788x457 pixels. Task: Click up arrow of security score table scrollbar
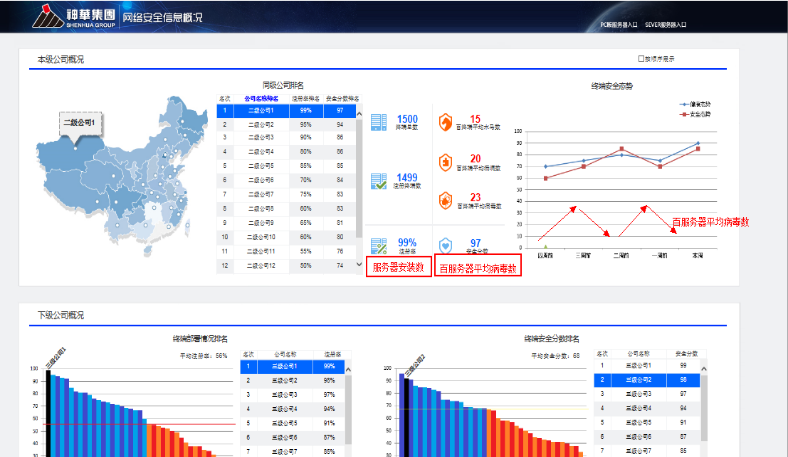tap(704, 369)
